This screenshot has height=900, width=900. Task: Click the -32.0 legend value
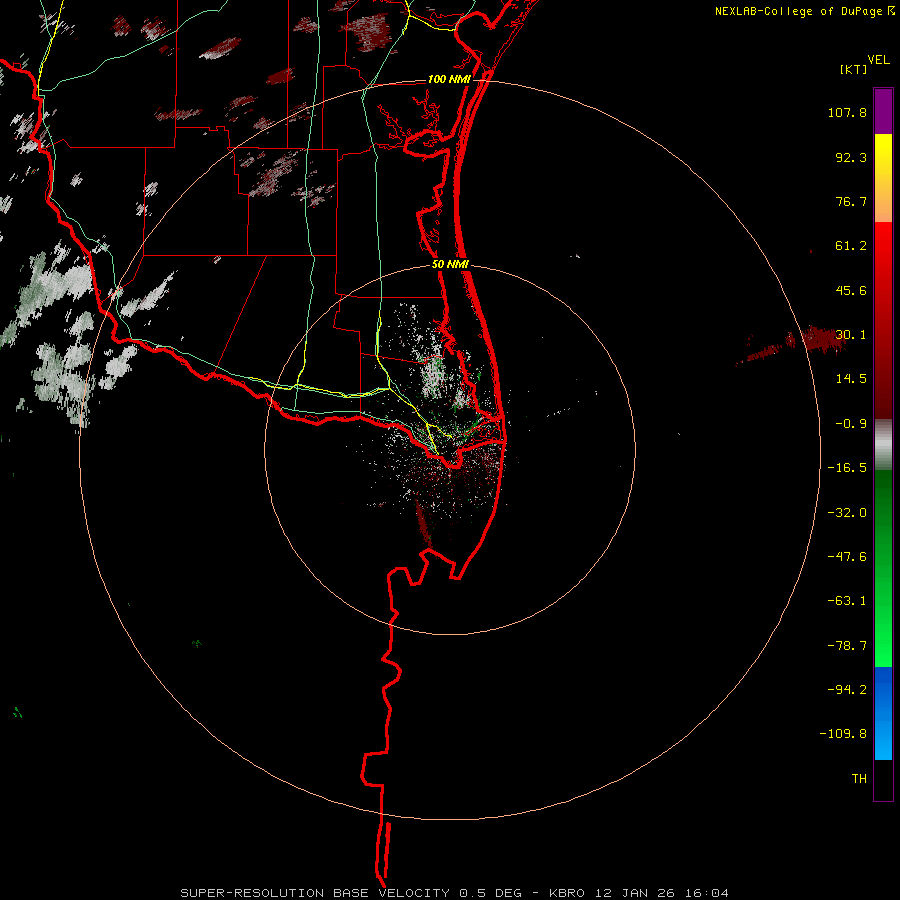(x=847, y=513)
